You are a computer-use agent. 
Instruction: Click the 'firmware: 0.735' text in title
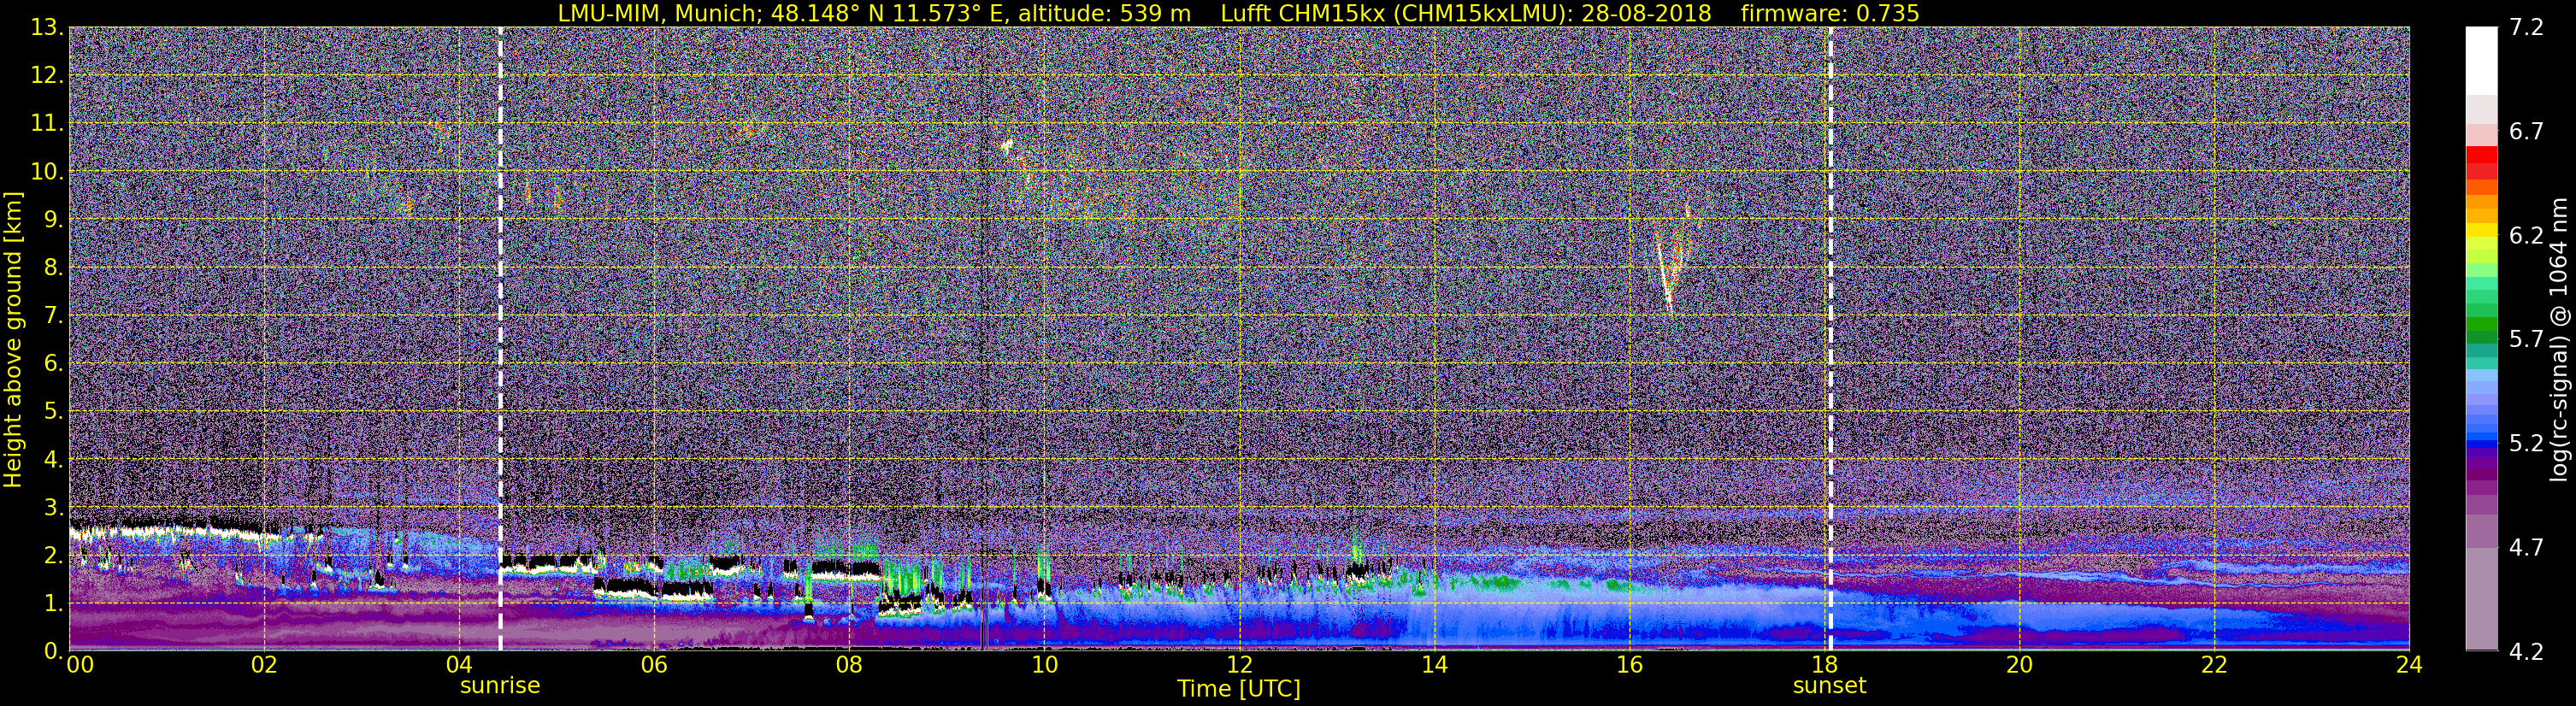click(x=1830, y=13)
